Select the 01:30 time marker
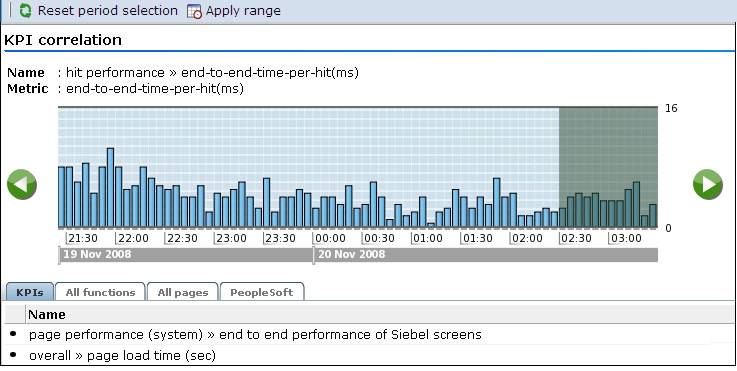This screenshot has height=371, width=737. [477, 238]
